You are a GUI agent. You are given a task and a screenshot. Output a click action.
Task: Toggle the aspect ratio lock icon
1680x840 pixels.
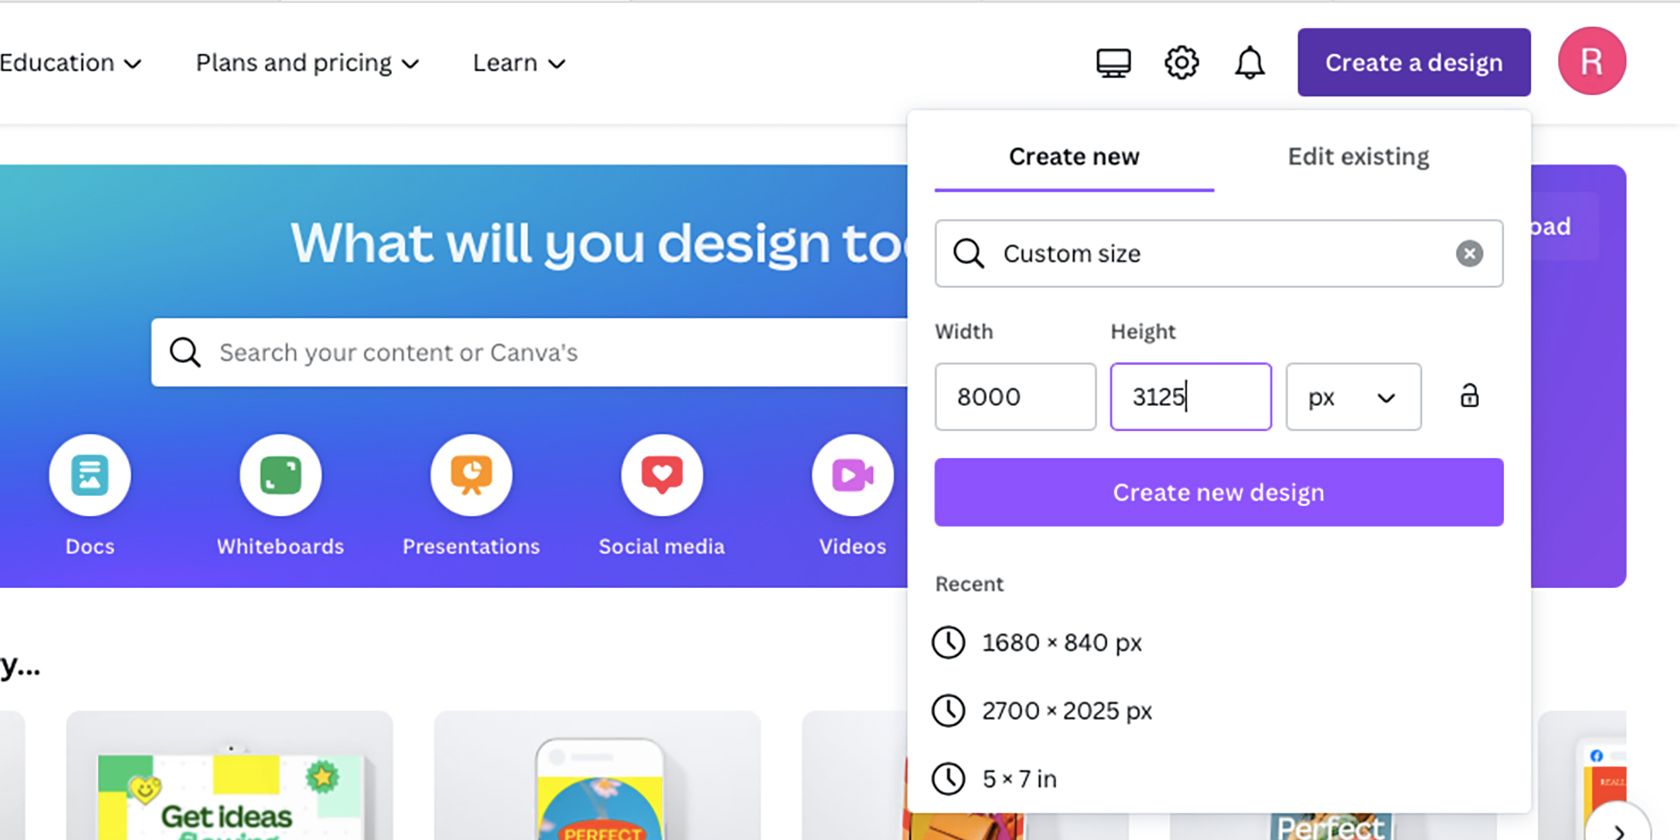tap(1469, 396)
